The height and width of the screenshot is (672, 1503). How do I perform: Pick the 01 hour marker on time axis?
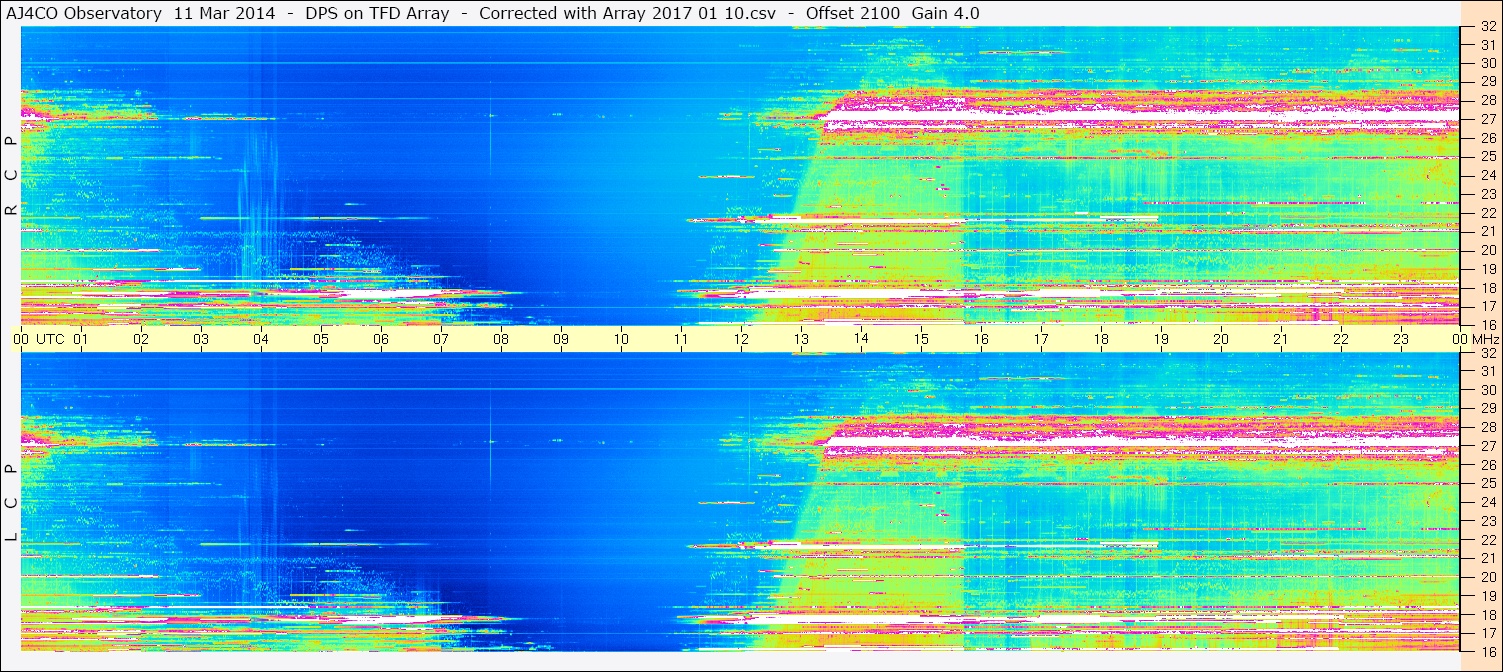(x=81, y=339)
